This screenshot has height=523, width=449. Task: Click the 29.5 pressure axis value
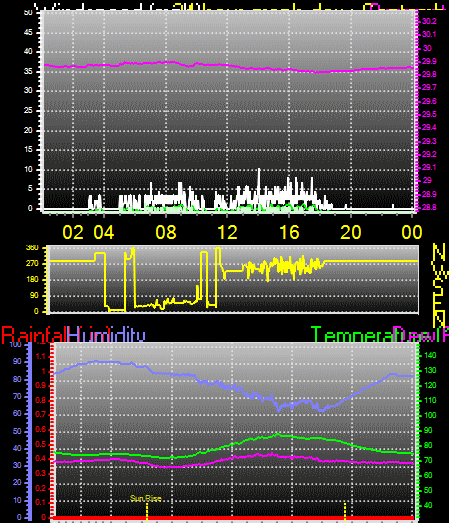click(429, 114)
